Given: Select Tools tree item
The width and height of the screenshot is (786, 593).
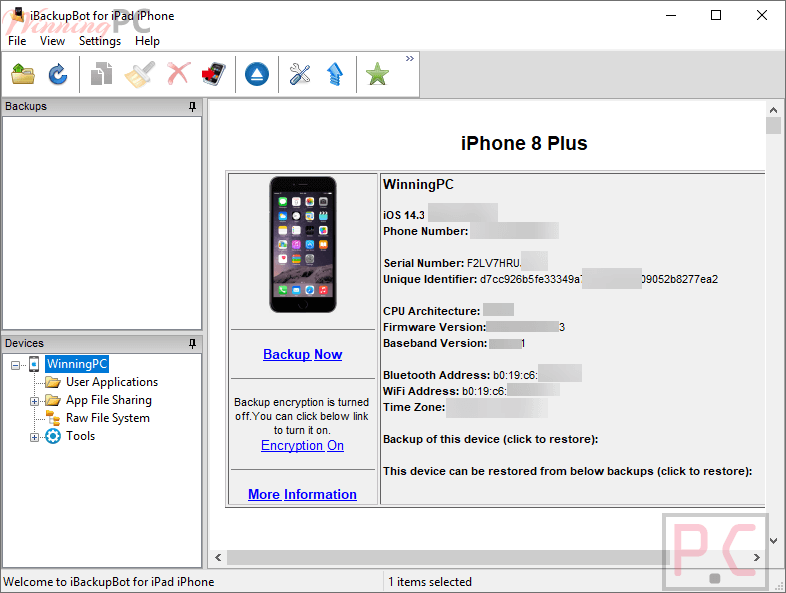Looking at the screenshot, I should [80, 436].
